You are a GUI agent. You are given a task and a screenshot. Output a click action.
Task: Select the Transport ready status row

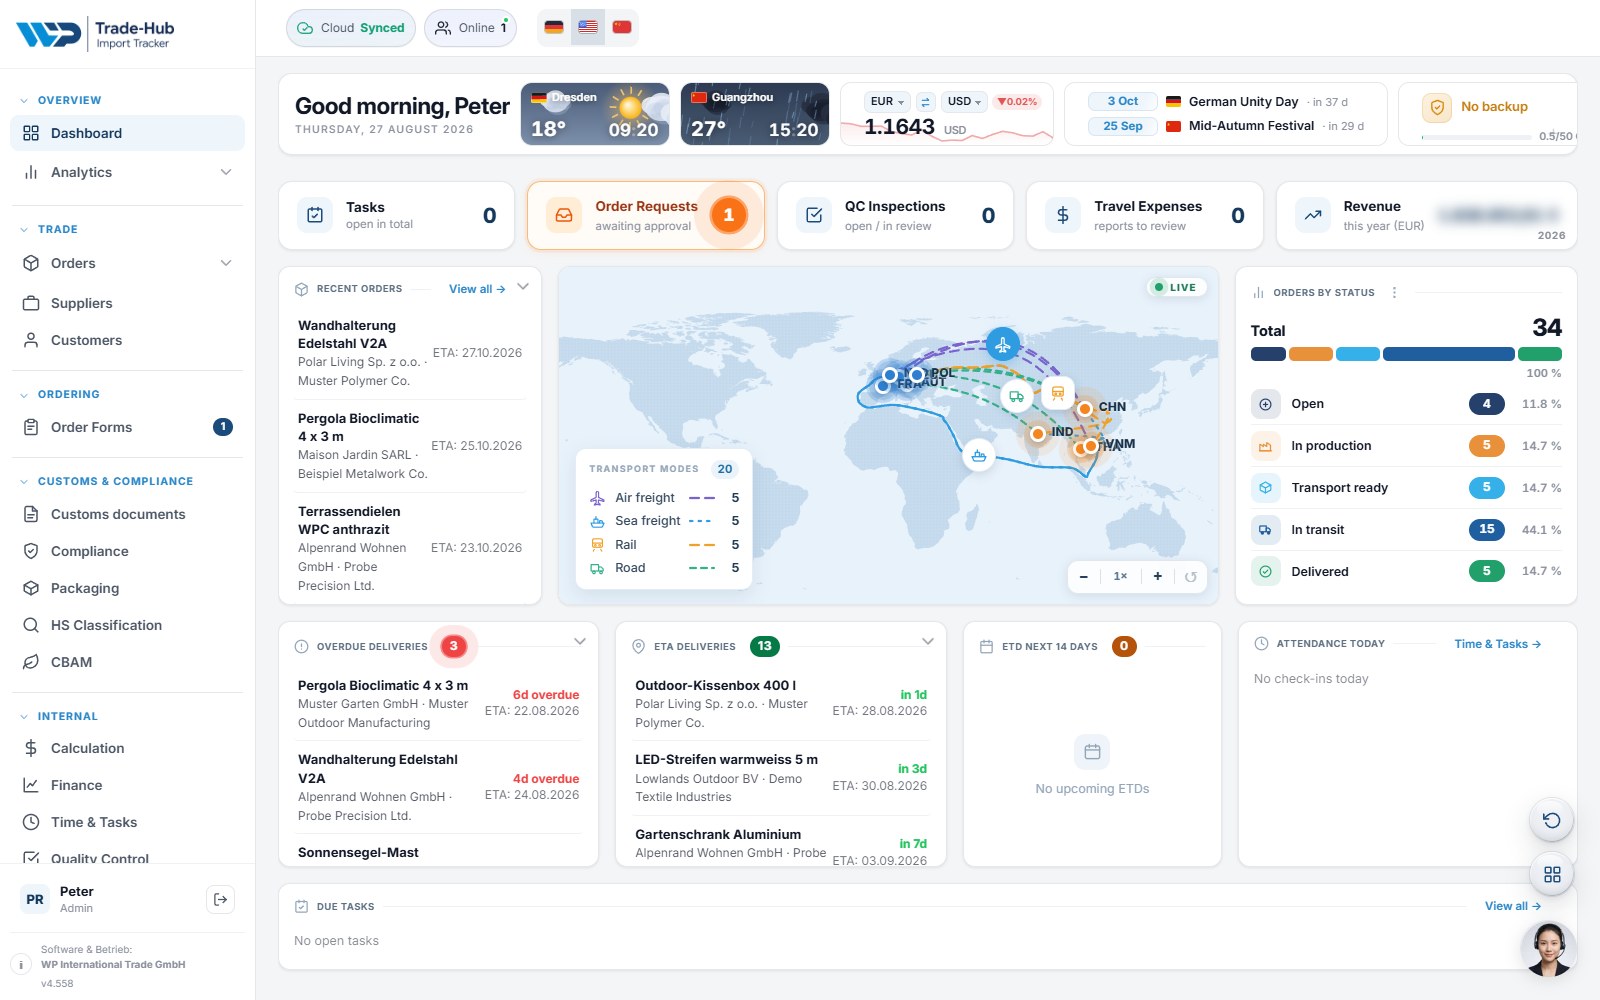coord(1406,488)
